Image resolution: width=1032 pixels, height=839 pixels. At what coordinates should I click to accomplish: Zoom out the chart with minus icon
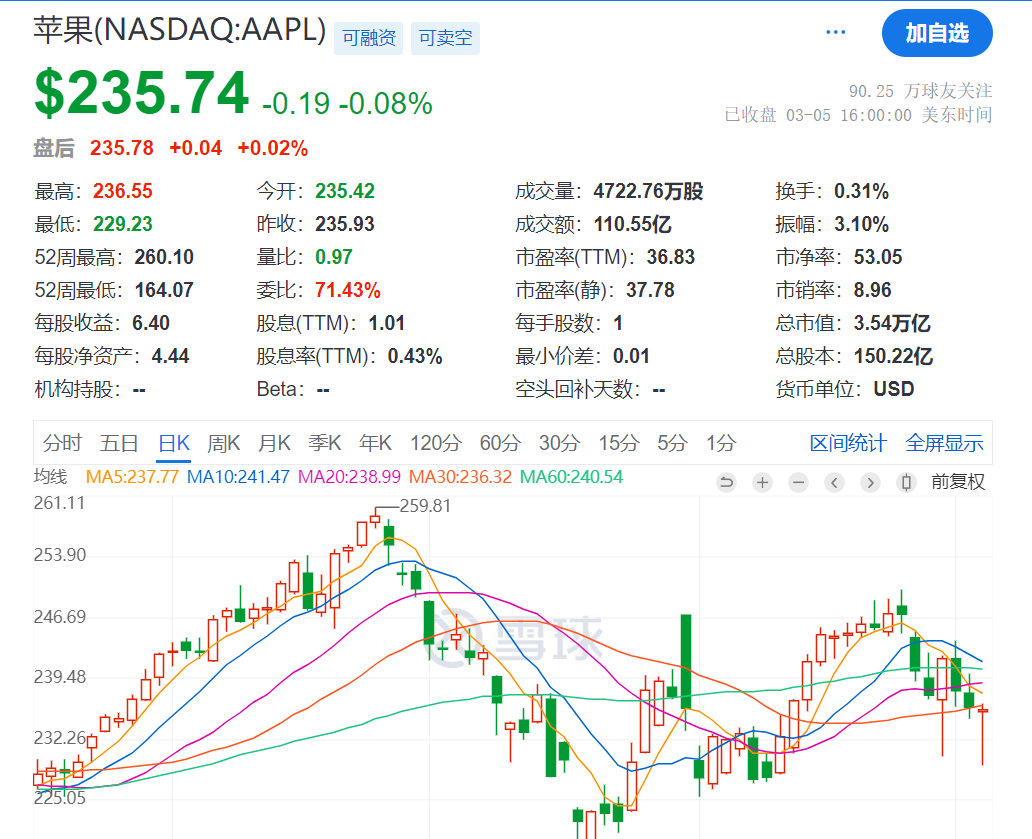(798, 483)
